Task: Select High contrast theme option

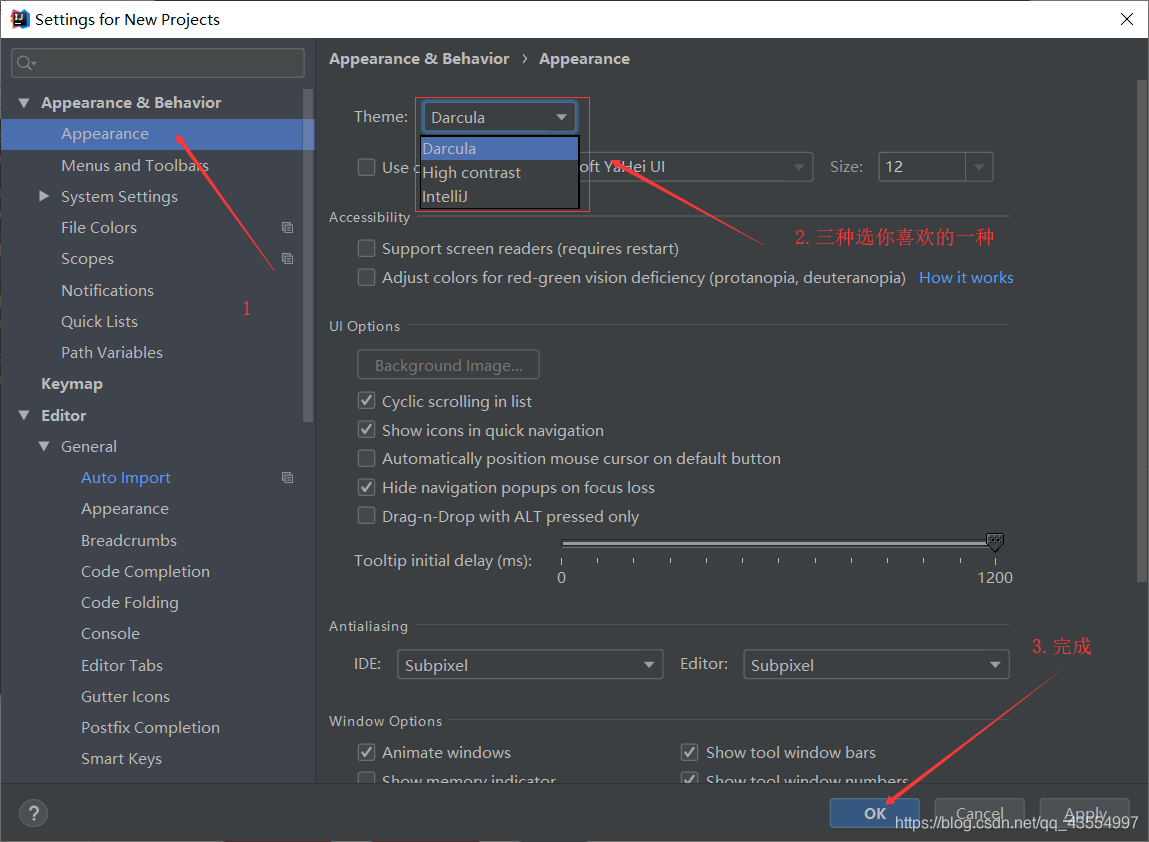Action: [499, 173]
